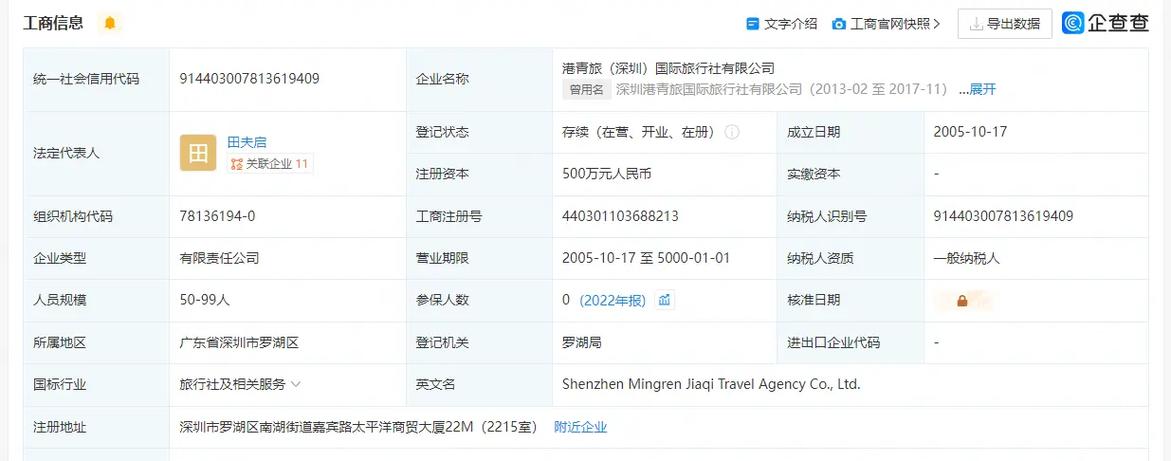Select registration number 440301103688213

coord(621,217)
